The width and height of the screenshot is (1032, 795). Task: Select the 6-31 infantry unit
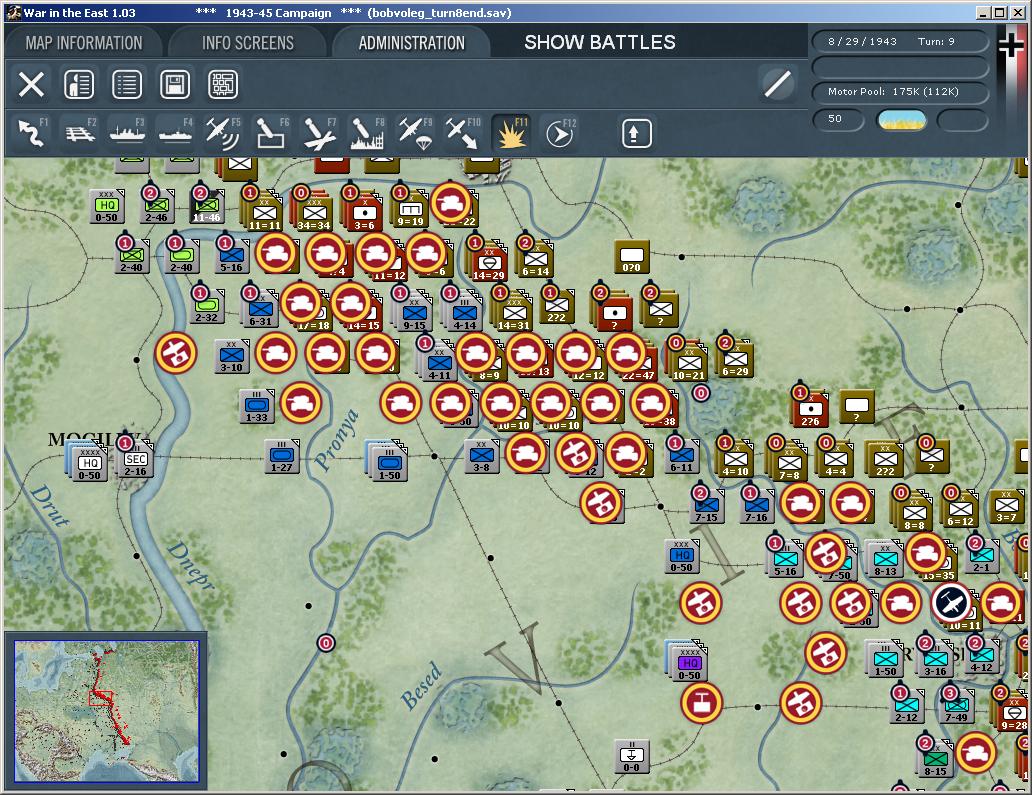(261, 308)
